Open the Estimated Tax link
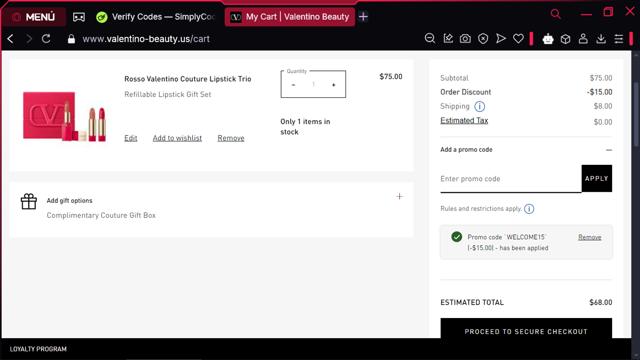Screen dimensions: 640x360 (464, 120)
